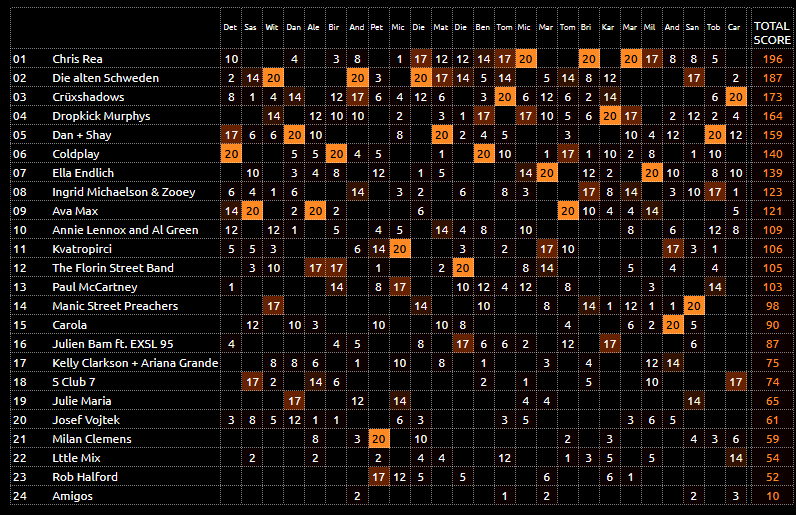Click the Carola entry name

(69, 325)
